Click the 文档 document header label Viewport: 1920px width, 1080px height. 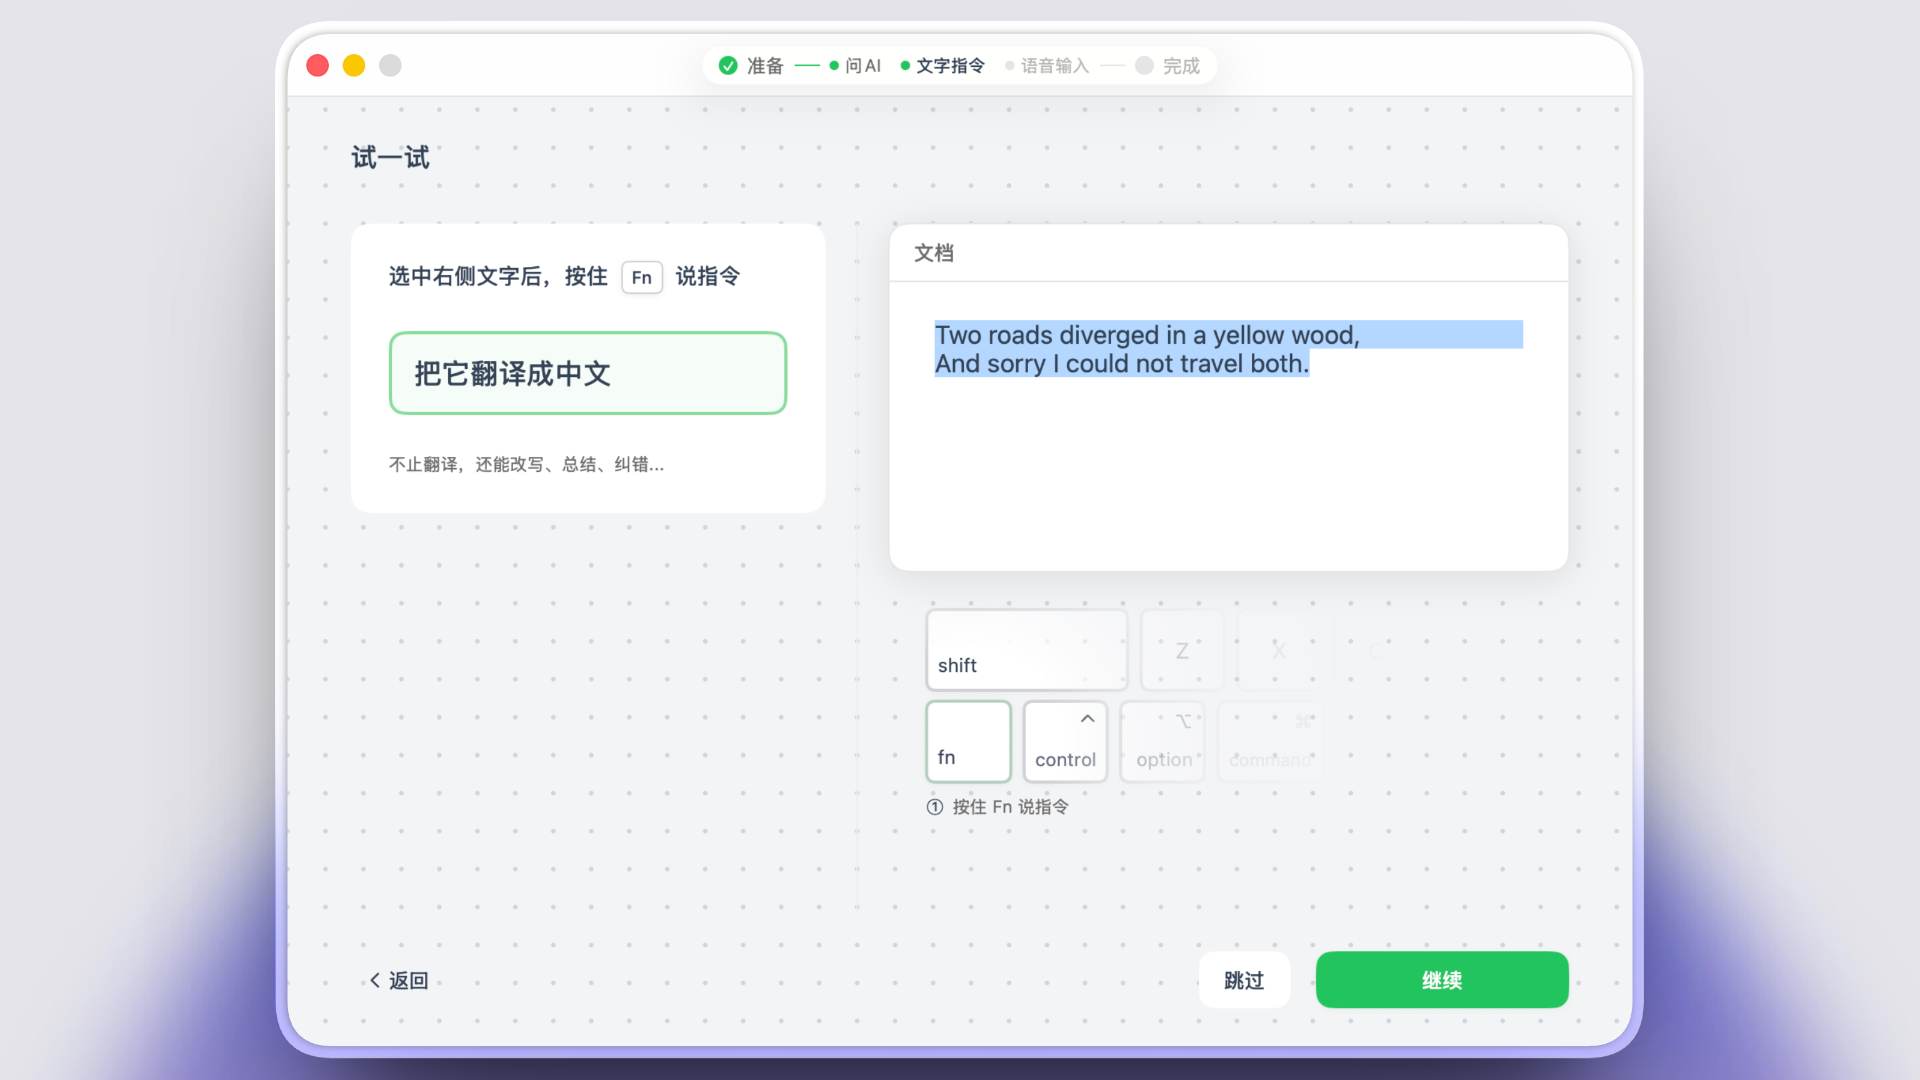pos(934,253)
